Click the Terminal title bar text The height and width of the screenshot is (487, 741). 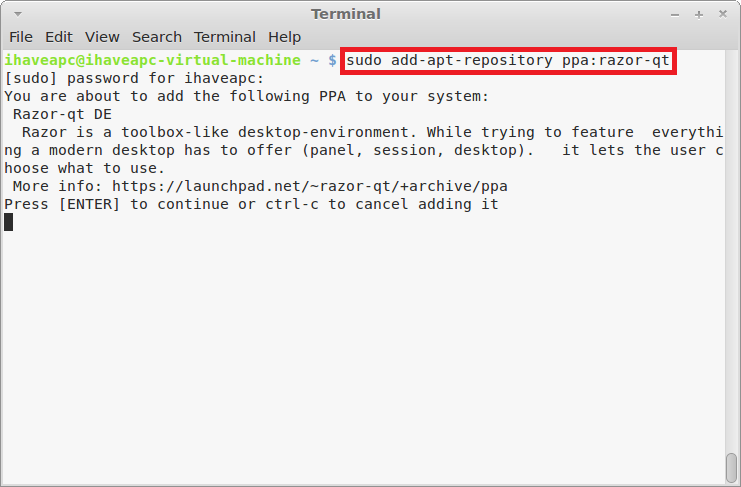pos(346,14)
